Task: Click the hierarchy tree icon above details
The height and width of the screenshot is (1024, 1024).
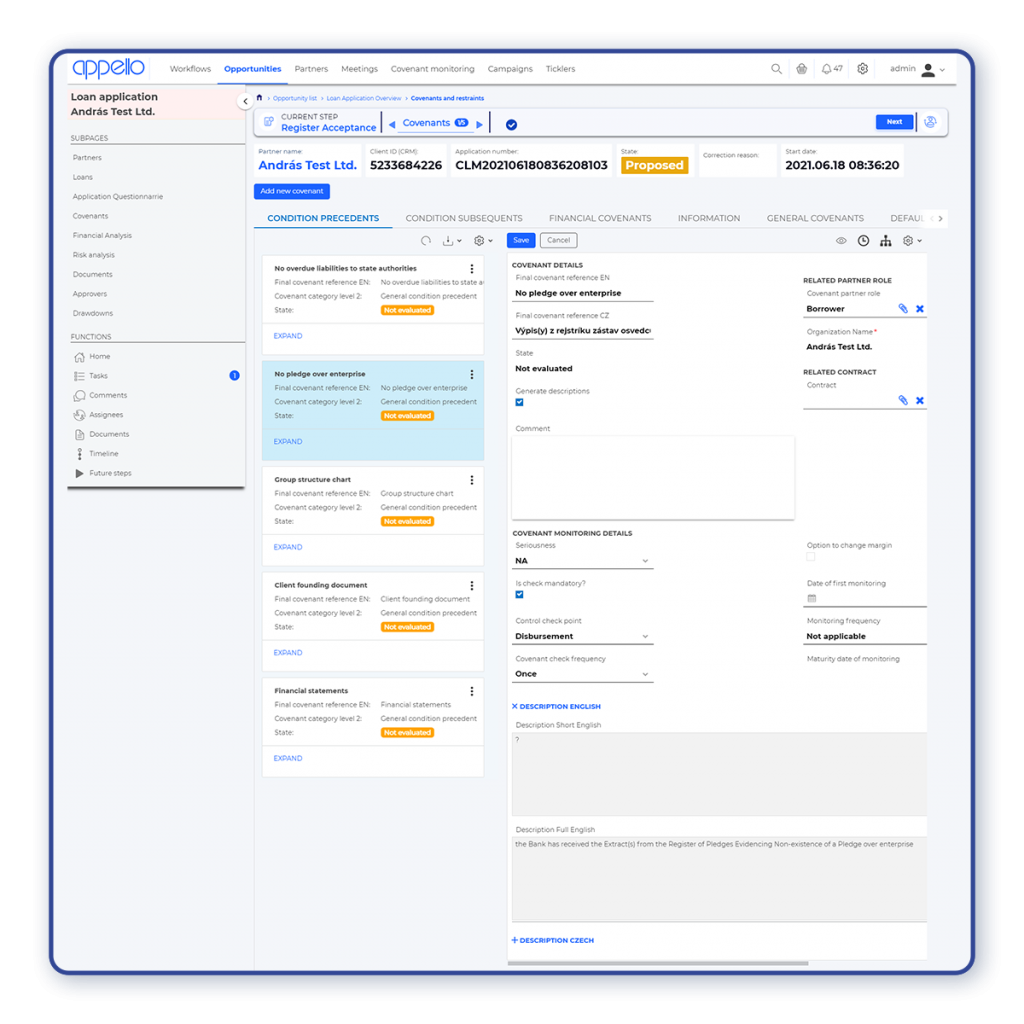Action: click(885, 241)
